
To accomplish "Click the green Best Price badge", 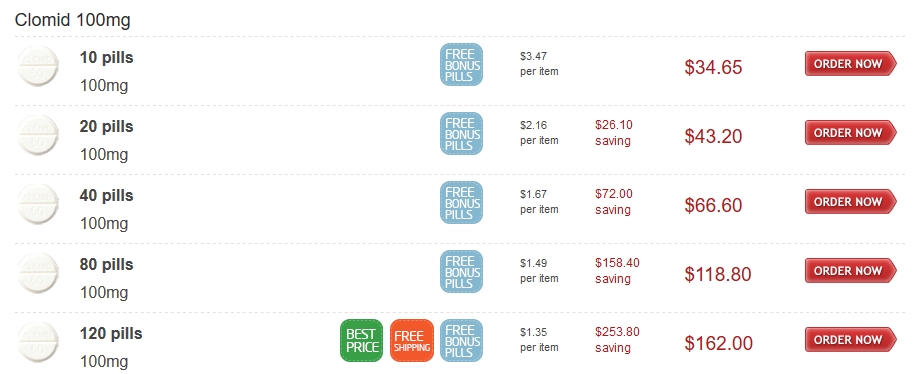I will pyautogui.click(x=362, y=341).
